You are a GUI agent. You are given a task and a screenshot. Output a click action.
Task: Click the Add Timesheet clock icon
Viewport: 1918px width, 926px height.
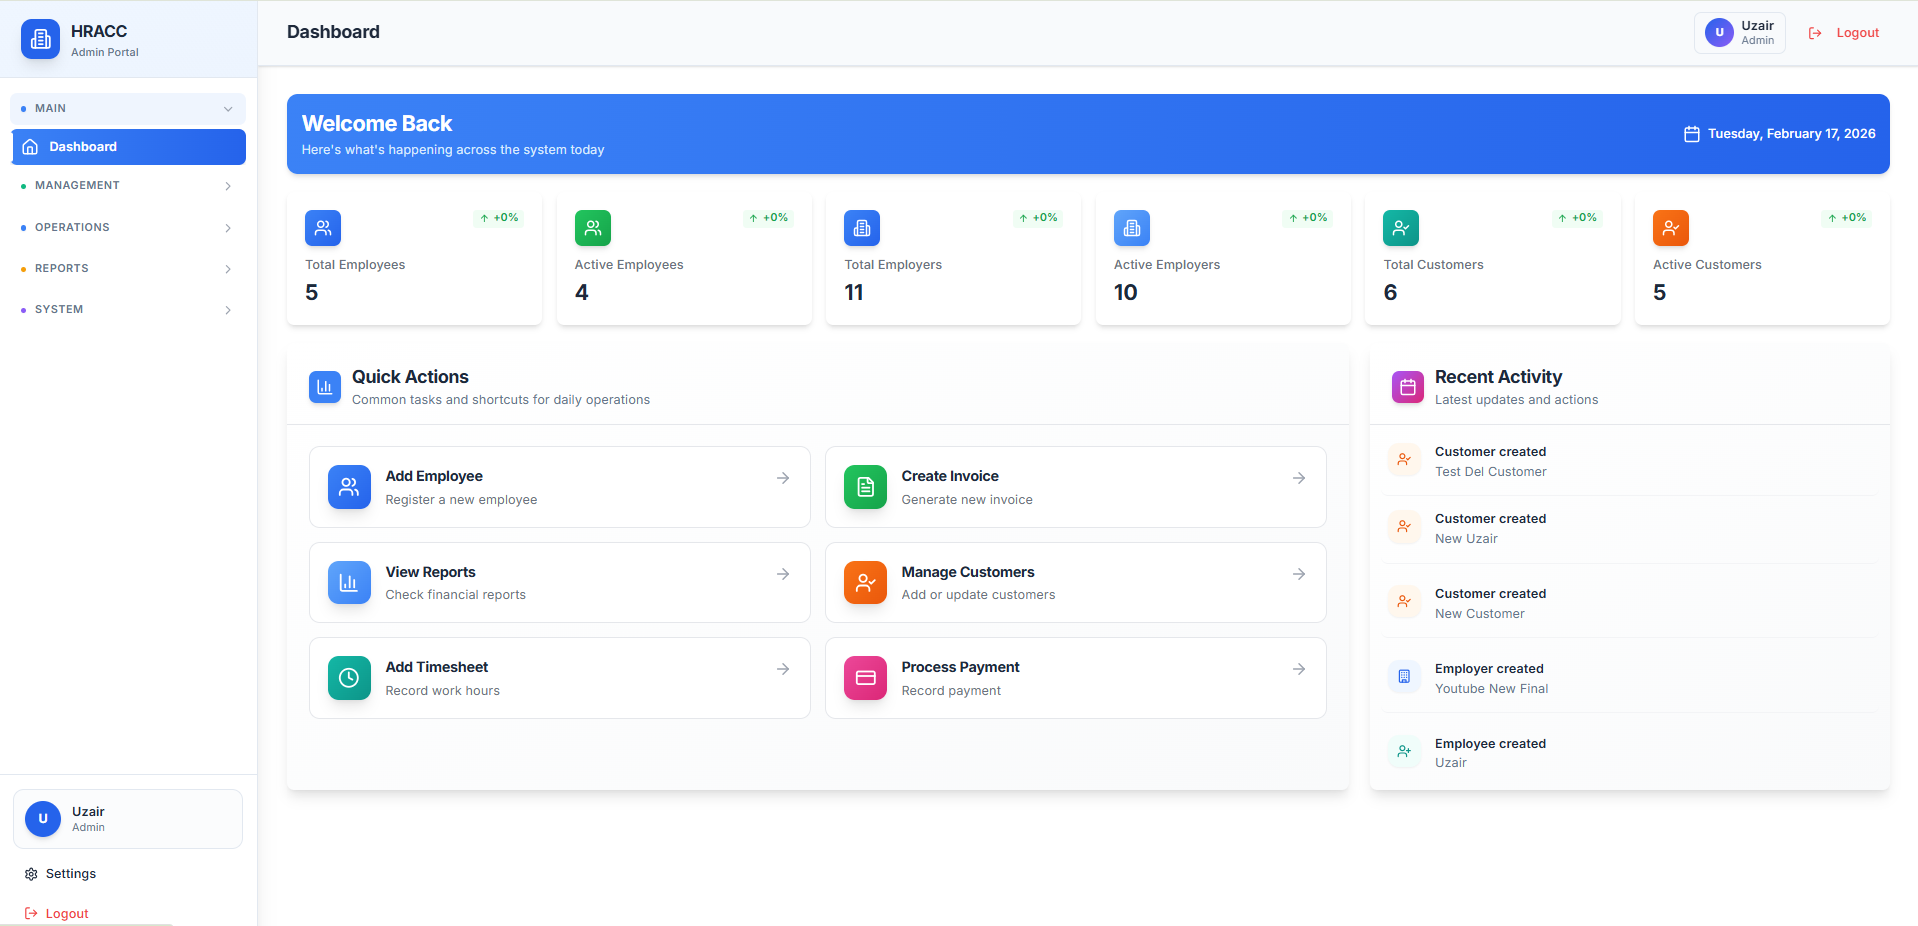point(349,678)
